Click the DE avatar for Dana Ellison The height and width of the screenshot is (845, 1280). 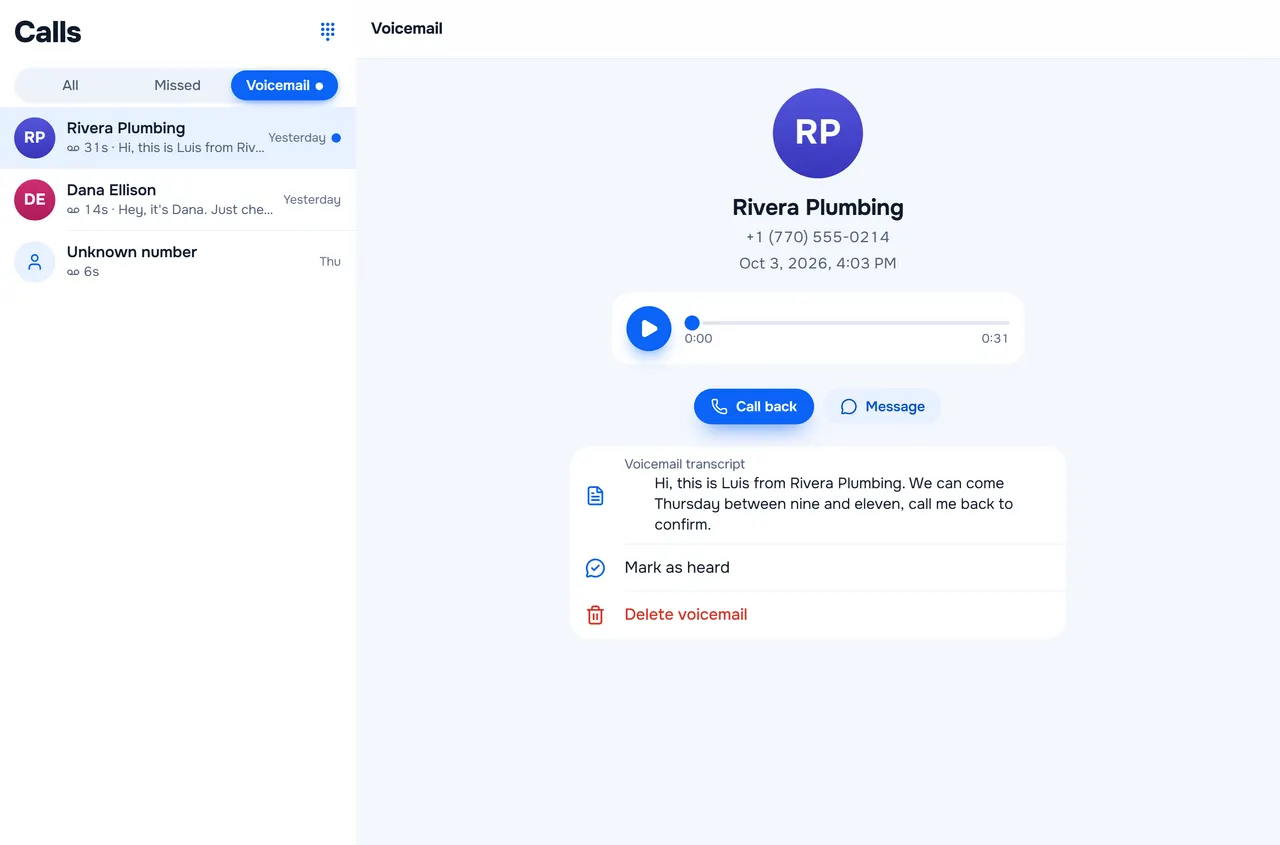click(35, 200)
